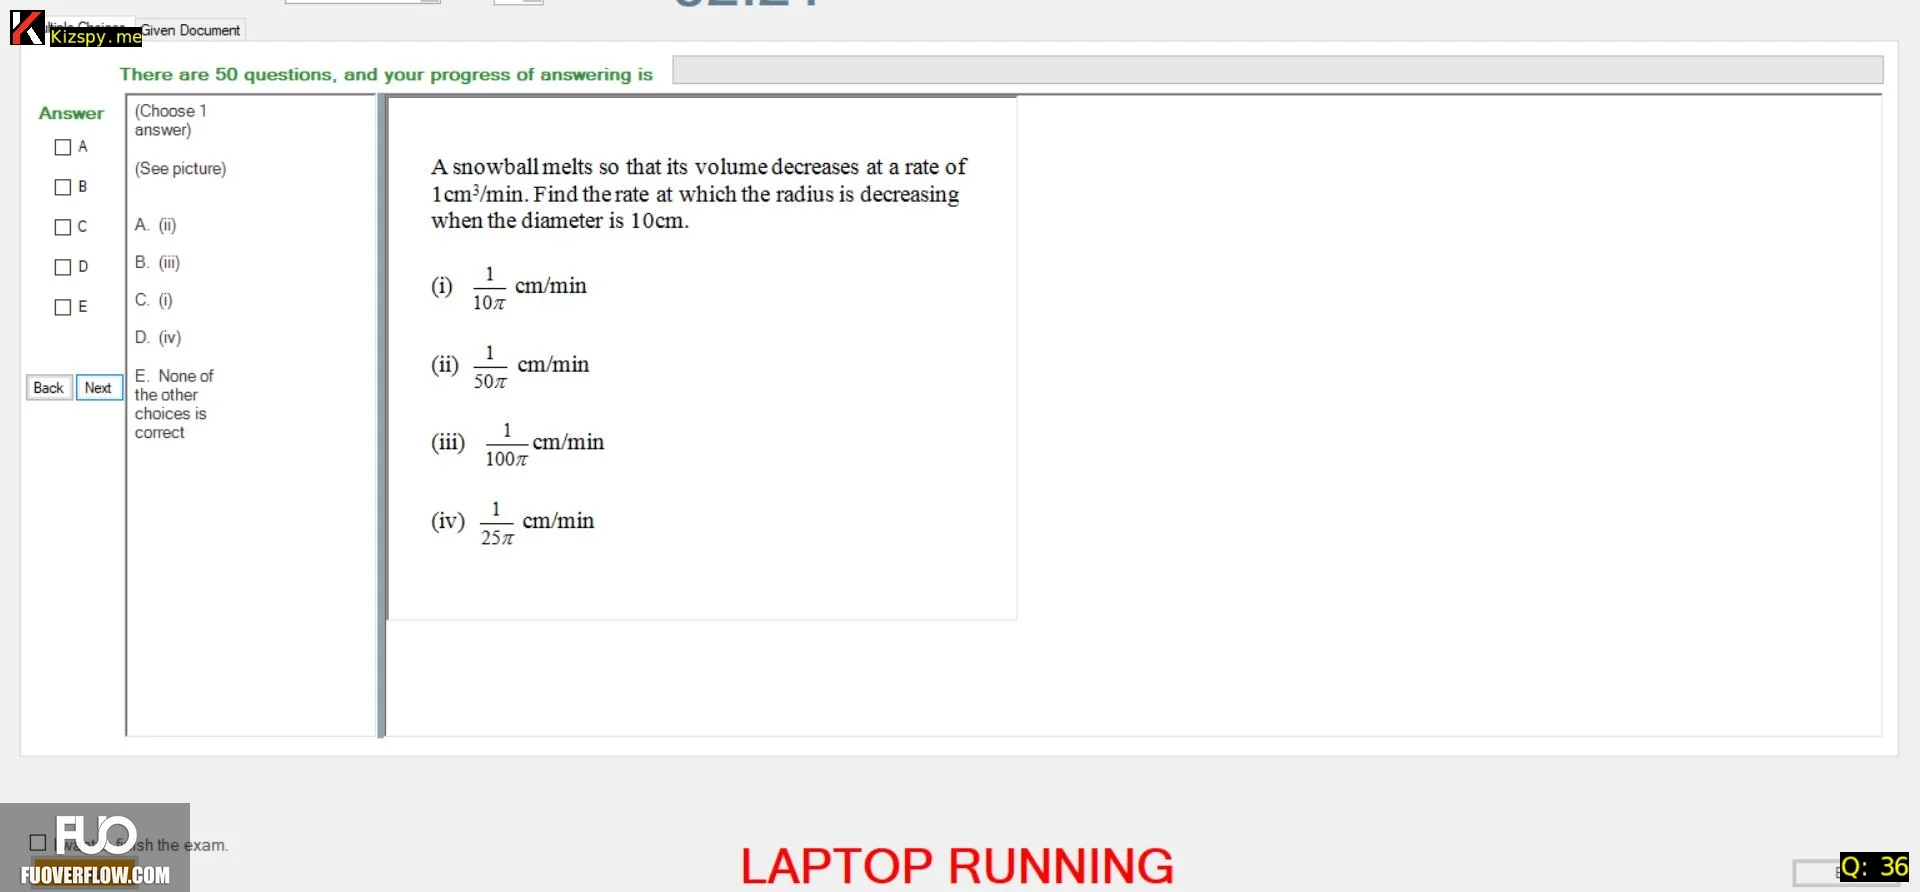Click the 'There are 50 questions' status text

click(x=386, y=74)
